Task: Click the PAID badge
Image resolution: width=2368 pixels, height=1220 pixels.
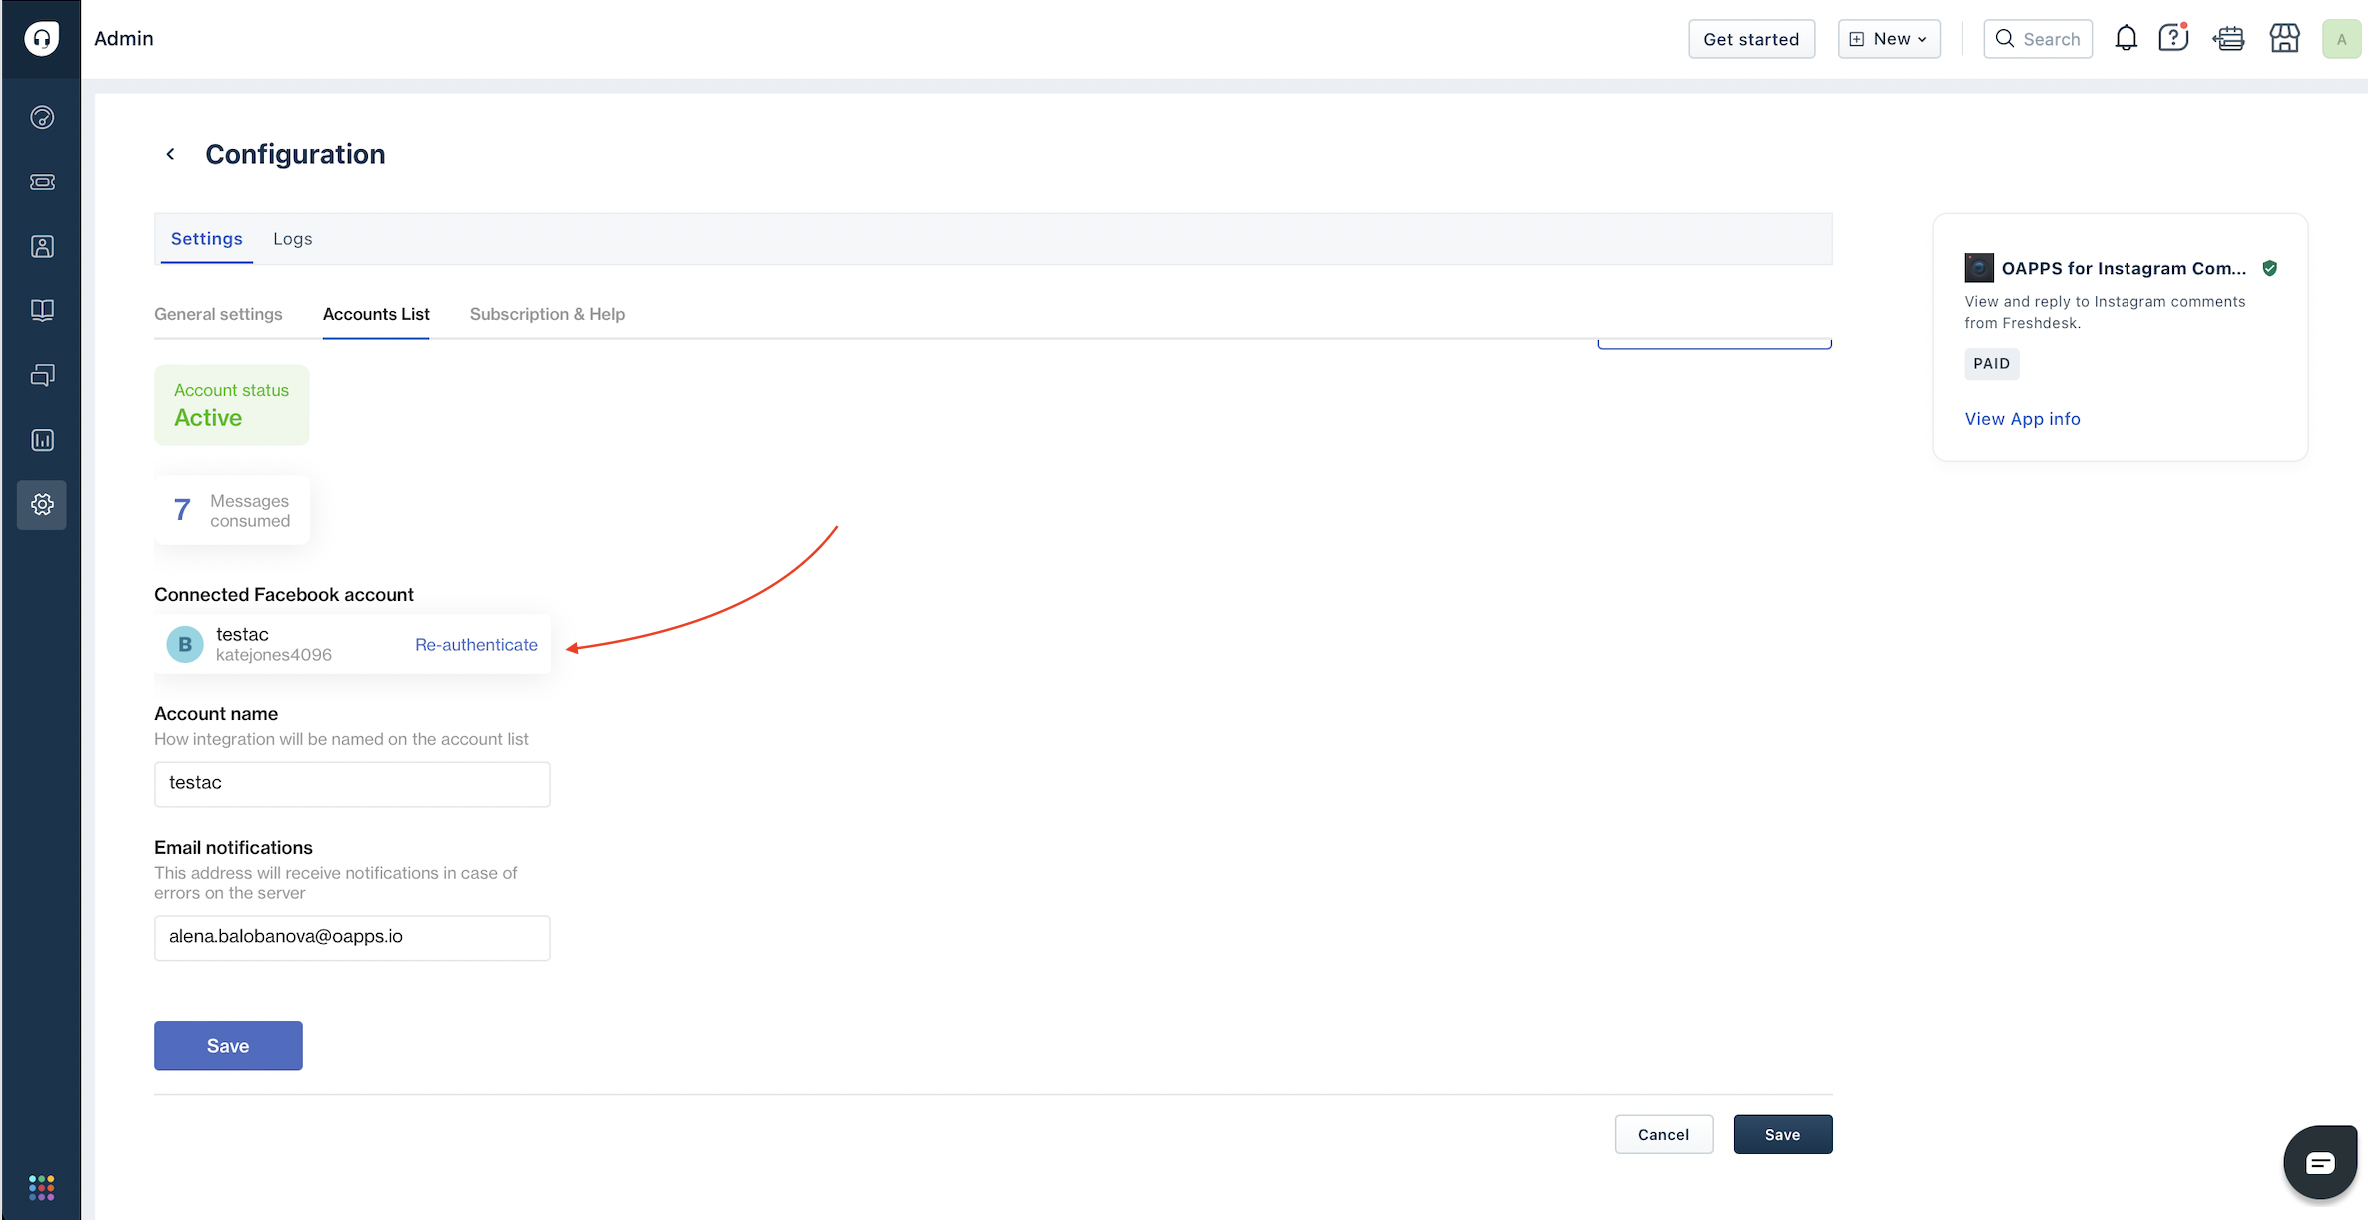Action: tap(1992, 364)
